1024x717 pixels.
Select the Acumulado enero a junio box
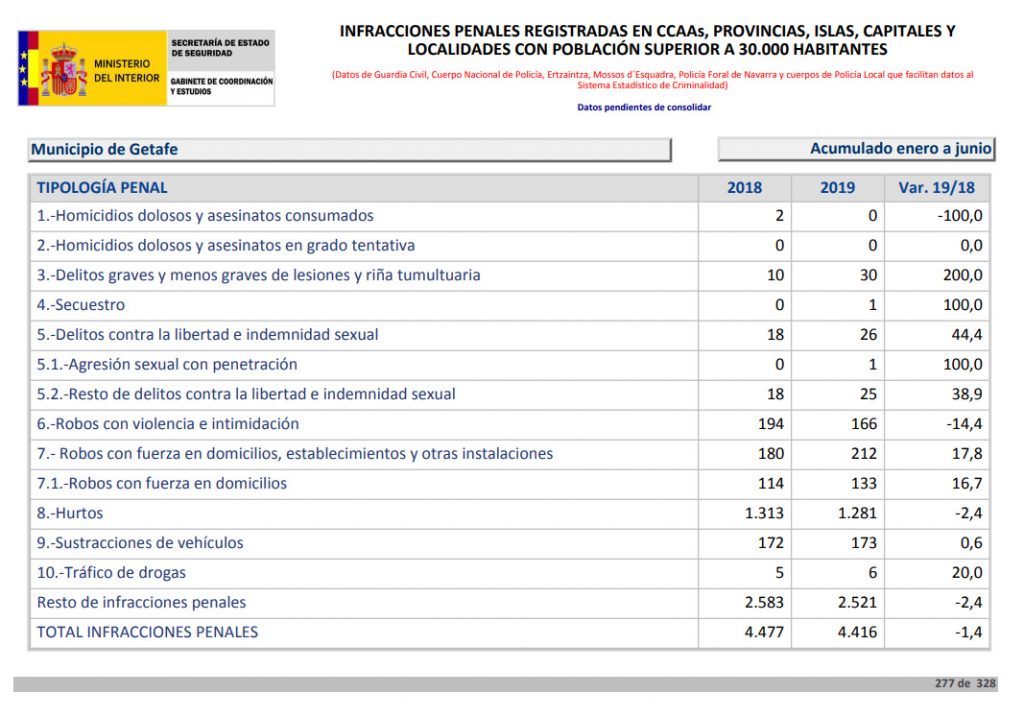[x=855, y=149]
